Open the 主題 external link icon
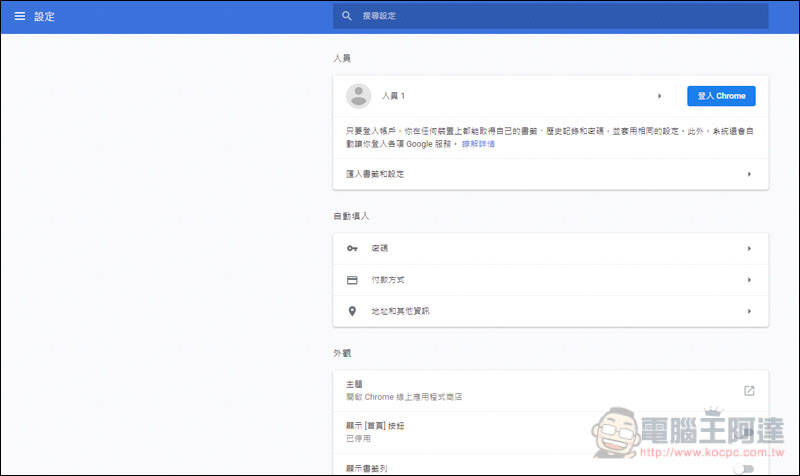Screen dimensions: 800x476 coord(749,391)
